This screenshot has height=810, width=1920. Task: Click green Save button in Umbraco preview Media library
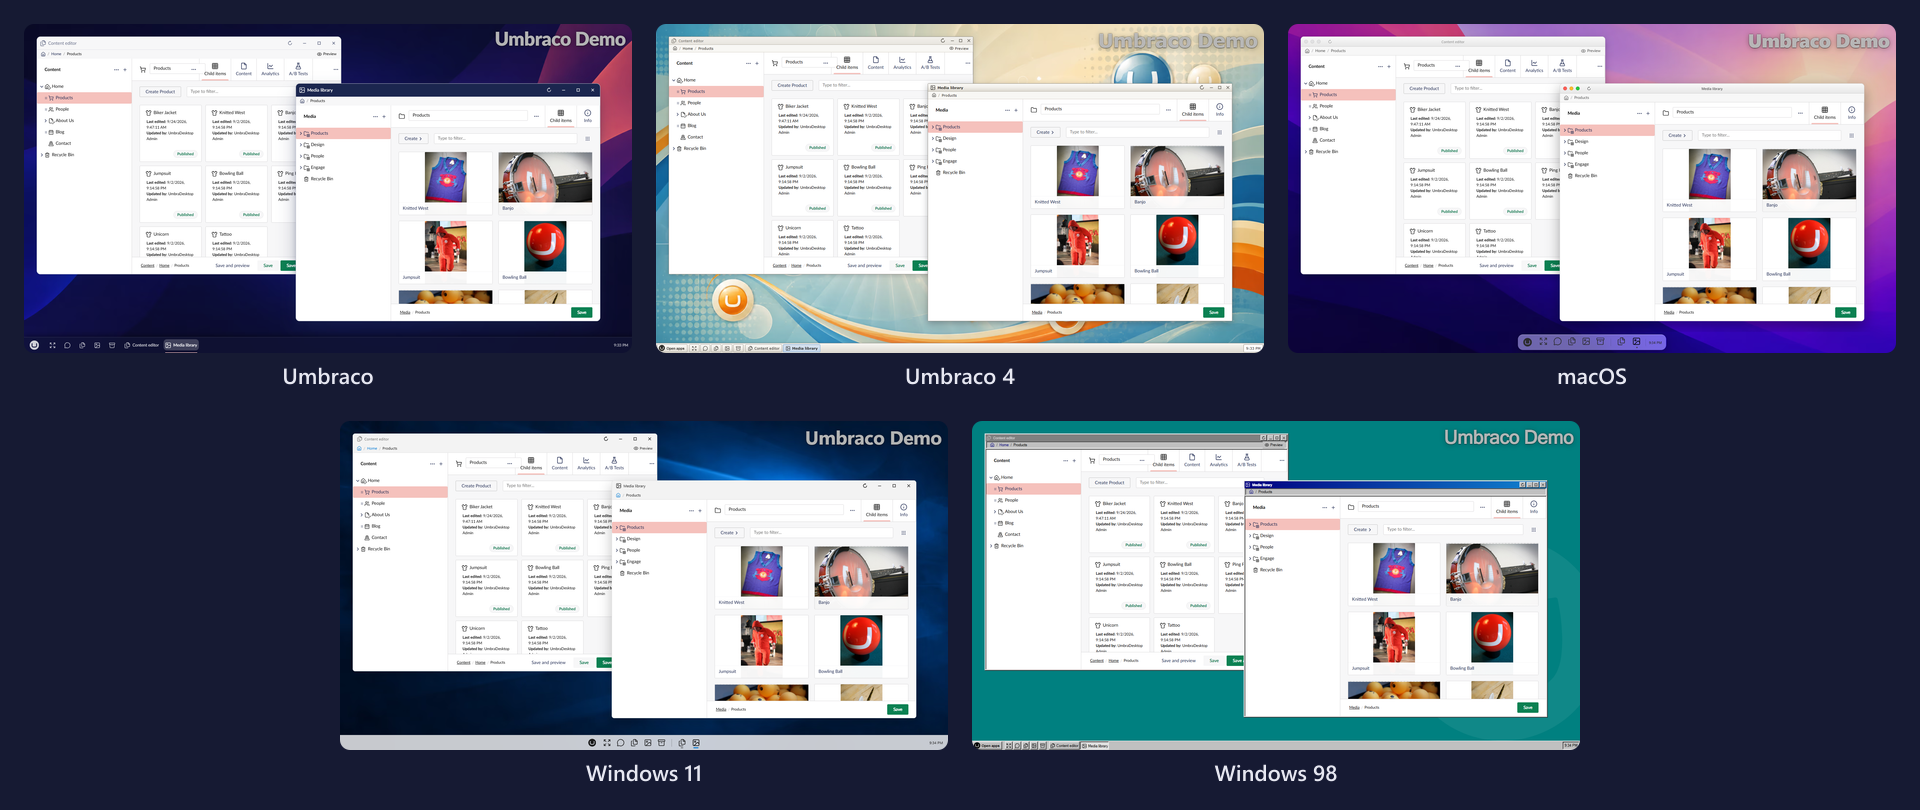(582, 312)
